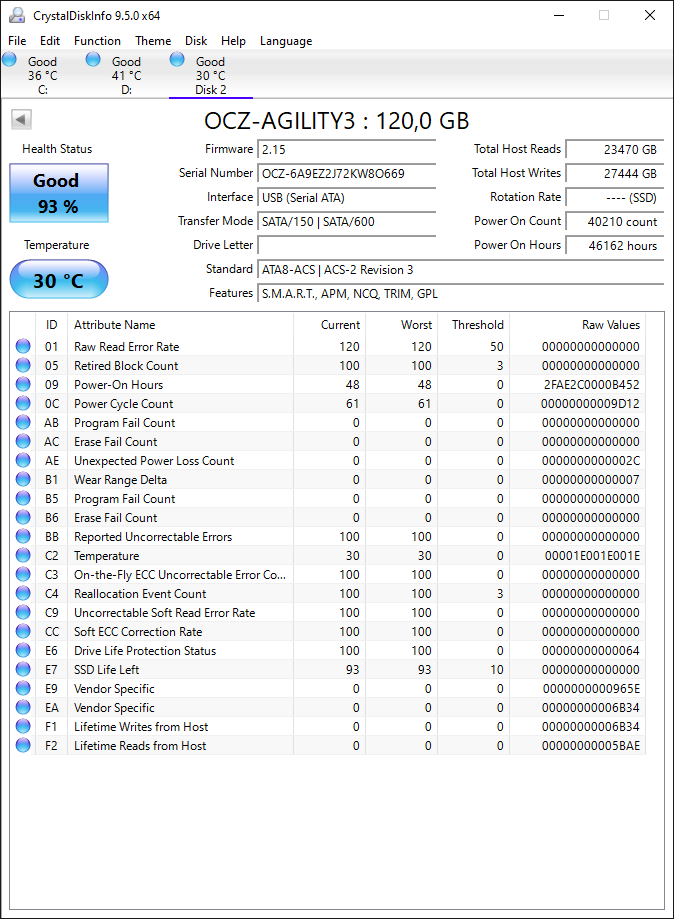Click status orb for ID EA Vendor Specific
Screen dimensions: 674x919
coord(23,707)
